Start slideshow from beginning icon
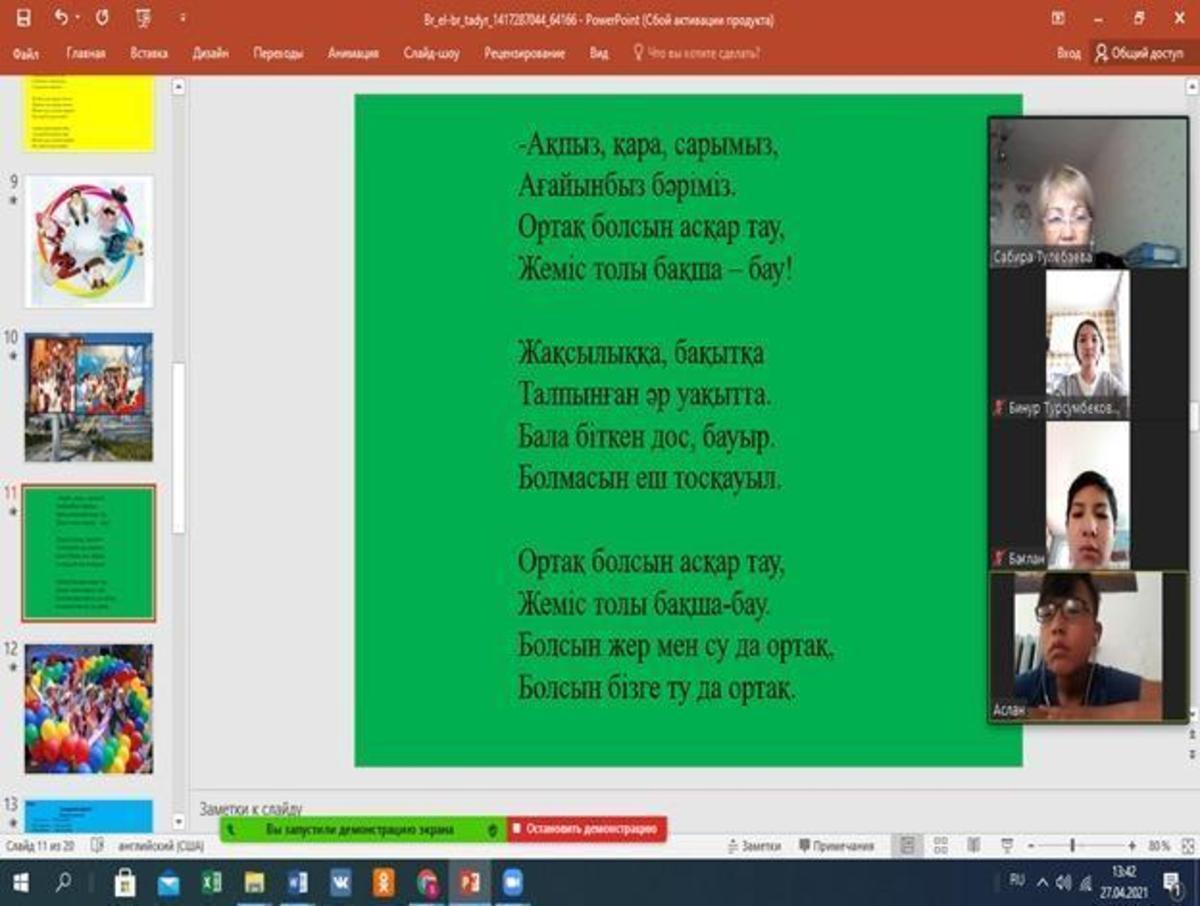This screenshot has height=906, width=1200. pos(145,19)
